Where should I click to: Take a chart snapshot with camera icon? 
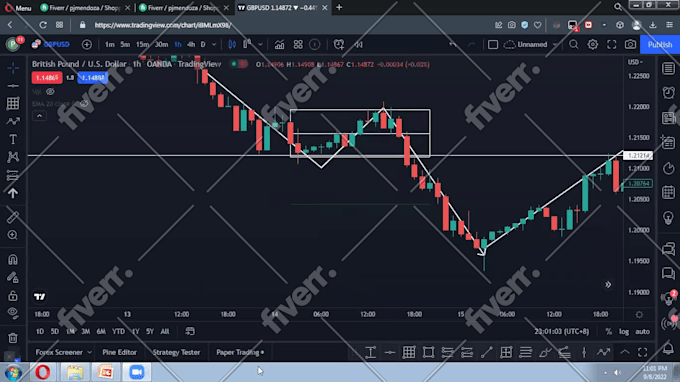coord(630,44)
